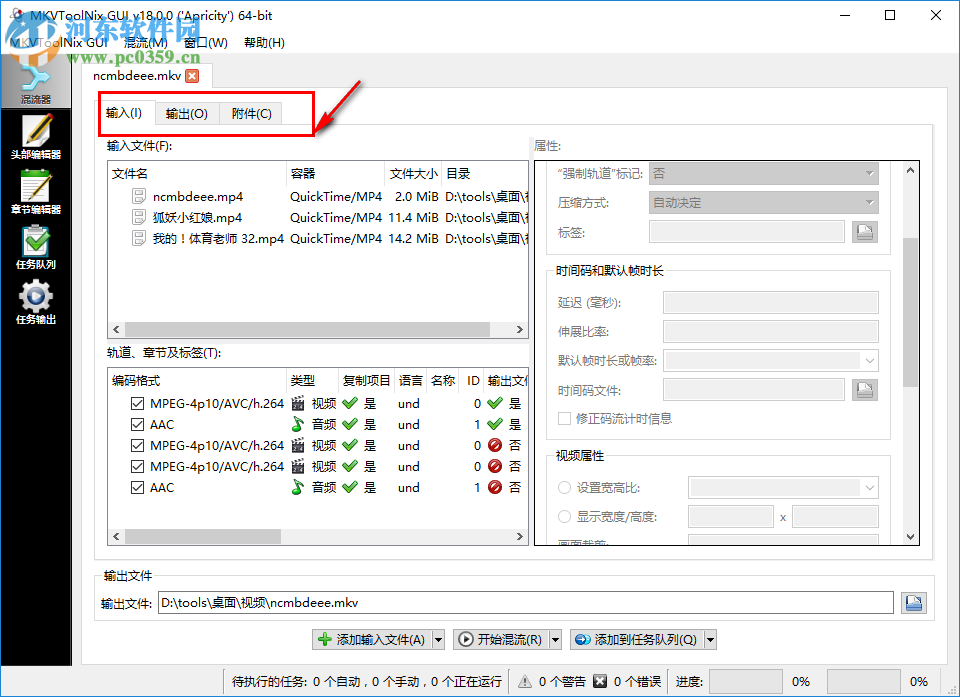Switch to 任务队列 in sidebar

pyautogui.click(x=36, y=245)
